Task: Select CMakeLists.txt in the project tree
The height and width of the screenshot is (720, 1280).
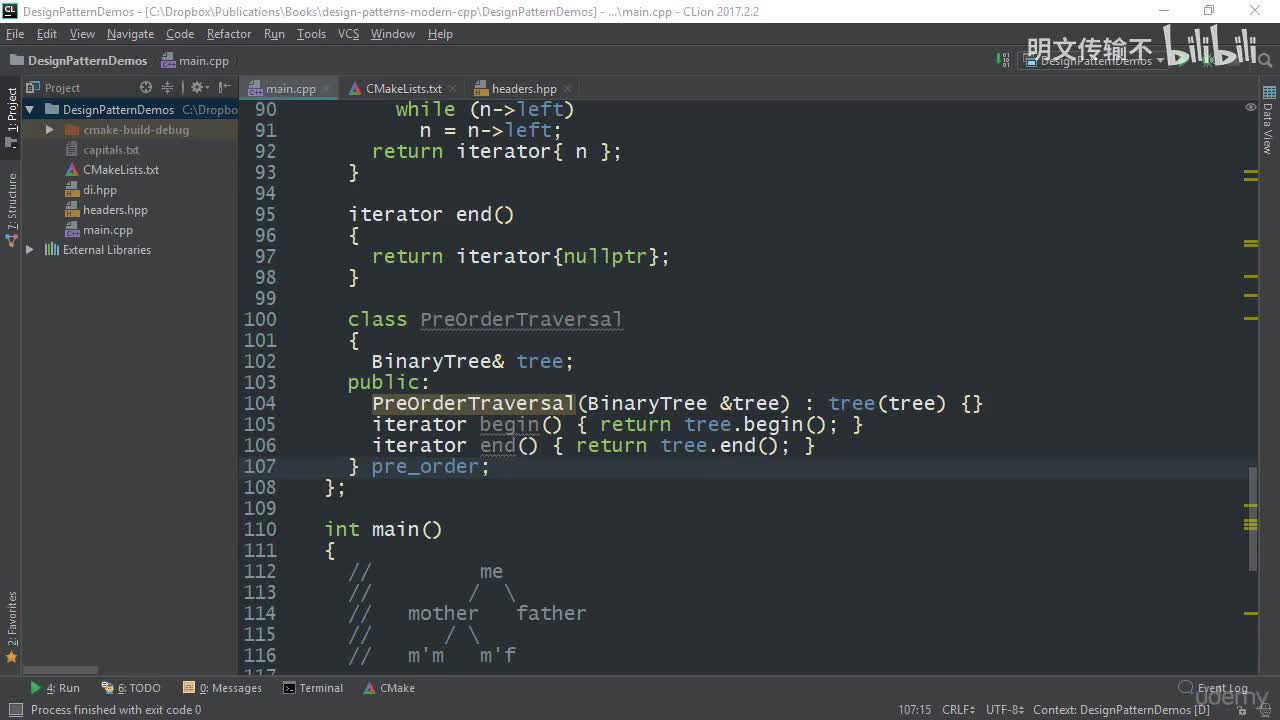Action: pyautogui.click(x=121, y=170)
